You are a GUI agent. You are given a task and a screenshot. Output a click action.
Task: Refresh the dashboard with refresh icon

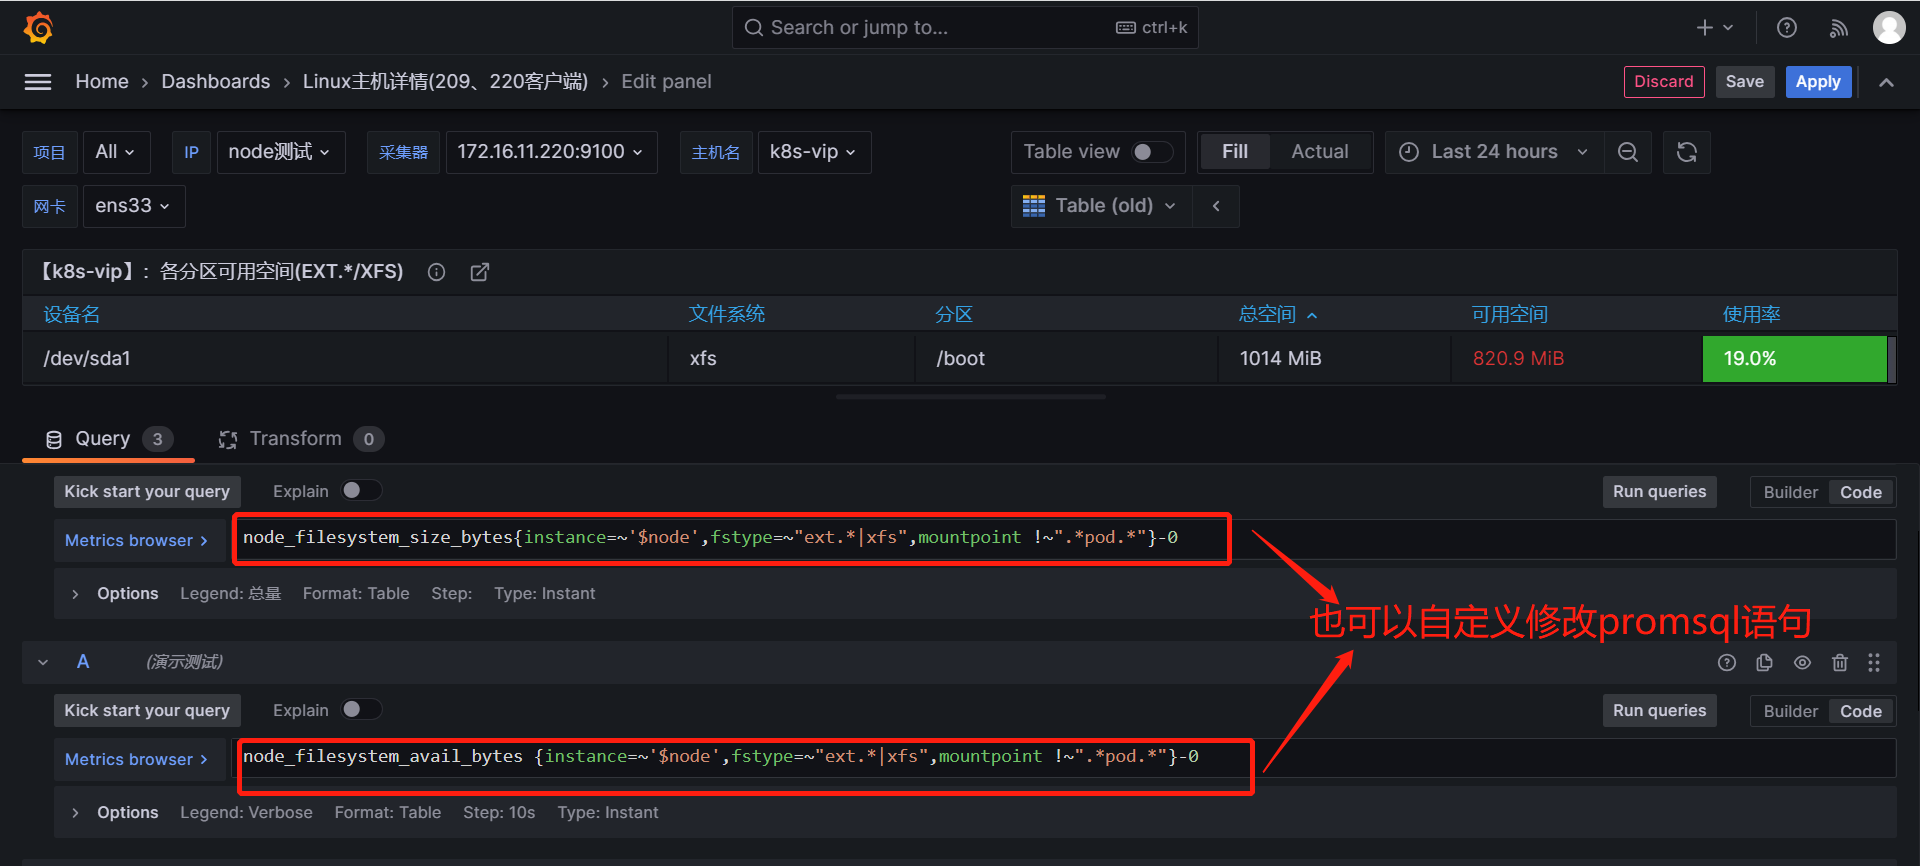[x=1687, y=152]
